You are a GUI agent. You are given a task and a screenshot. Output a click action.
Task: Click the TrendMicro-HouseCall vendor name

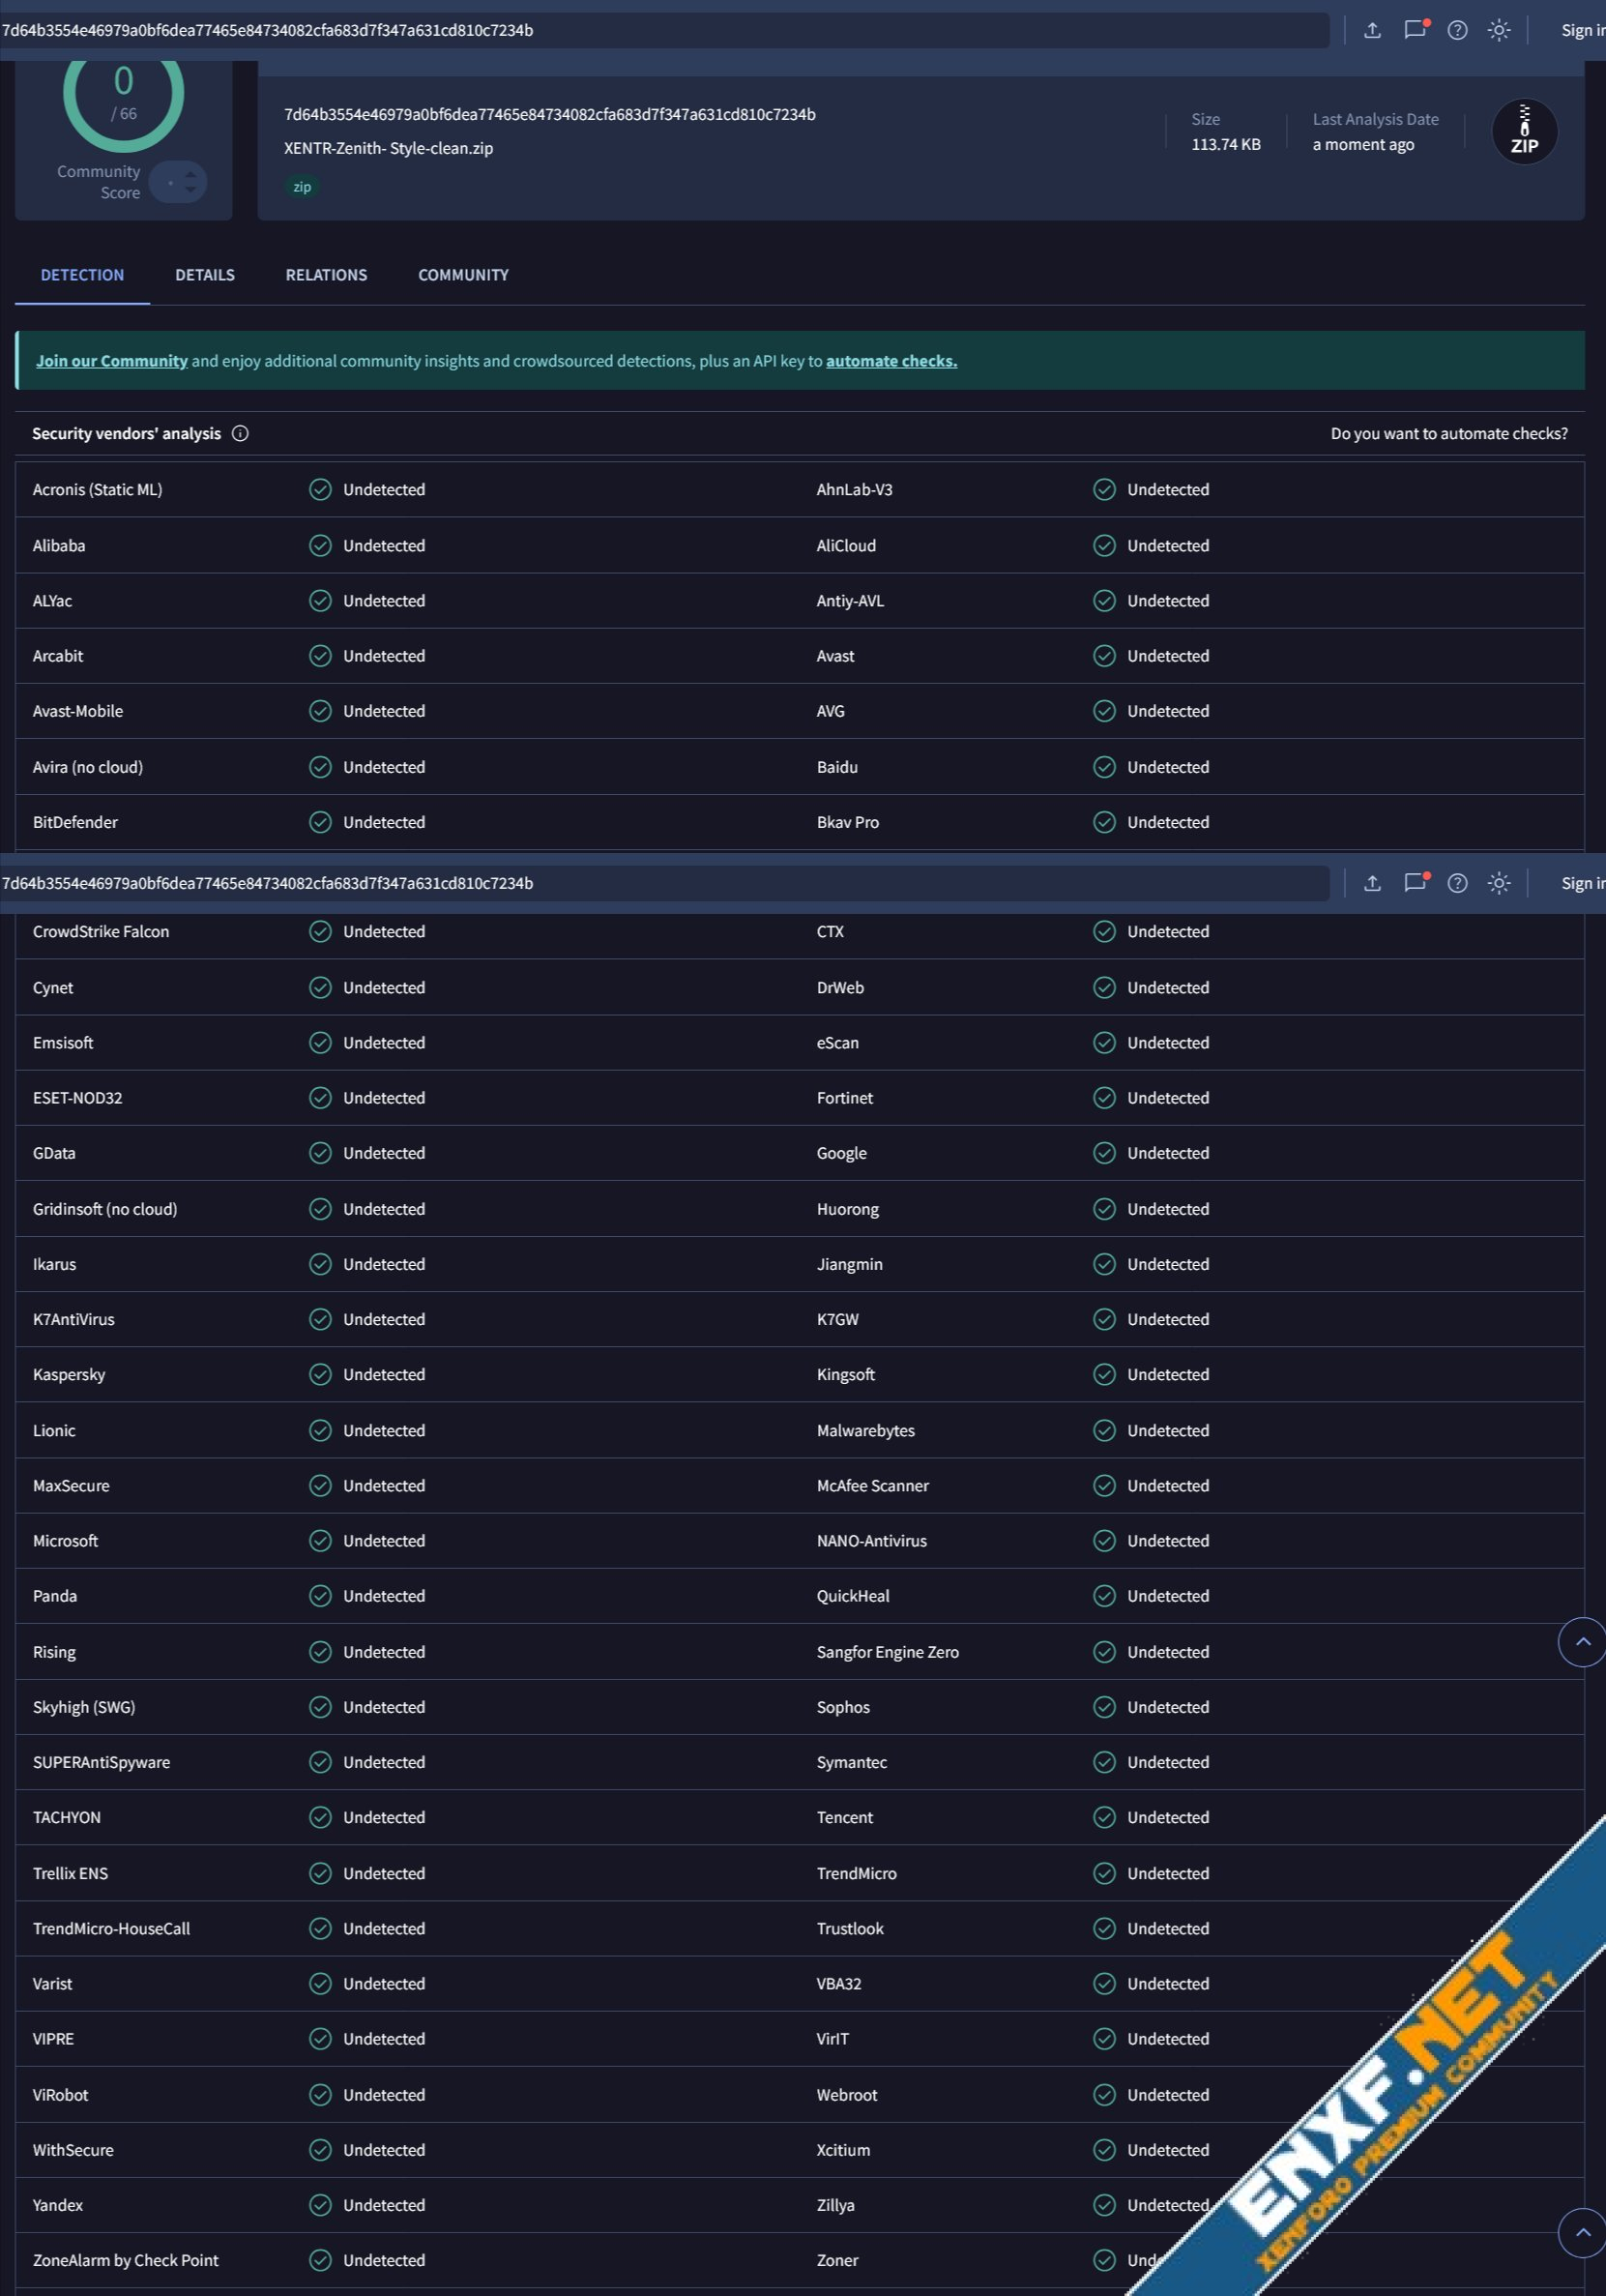[x=111, y=1928]
